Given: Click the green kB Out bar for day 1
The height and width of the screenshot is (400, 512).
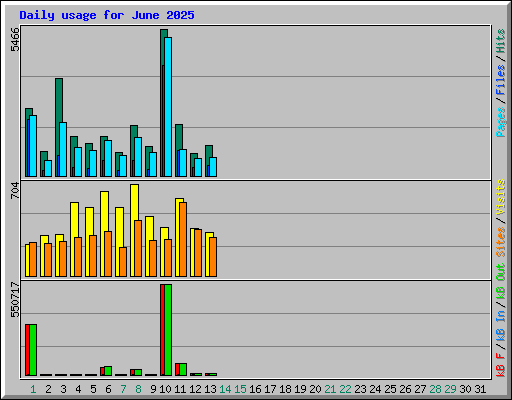Looking at the screenshot, I should point(33,350).
